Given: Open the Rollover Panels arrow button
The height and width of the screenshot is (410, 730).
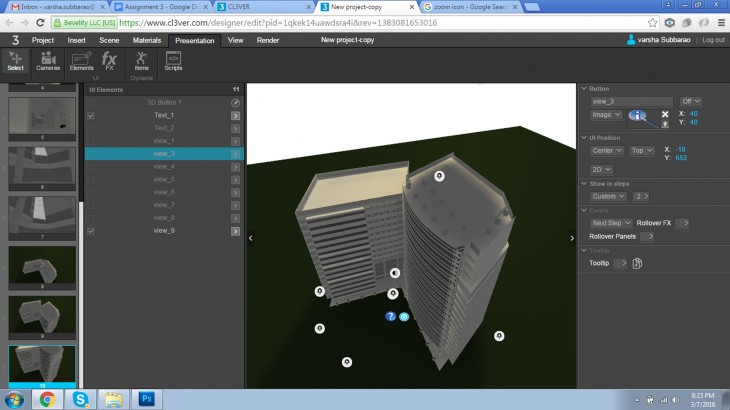Looking at the screenshot, I should click(646, 236).
